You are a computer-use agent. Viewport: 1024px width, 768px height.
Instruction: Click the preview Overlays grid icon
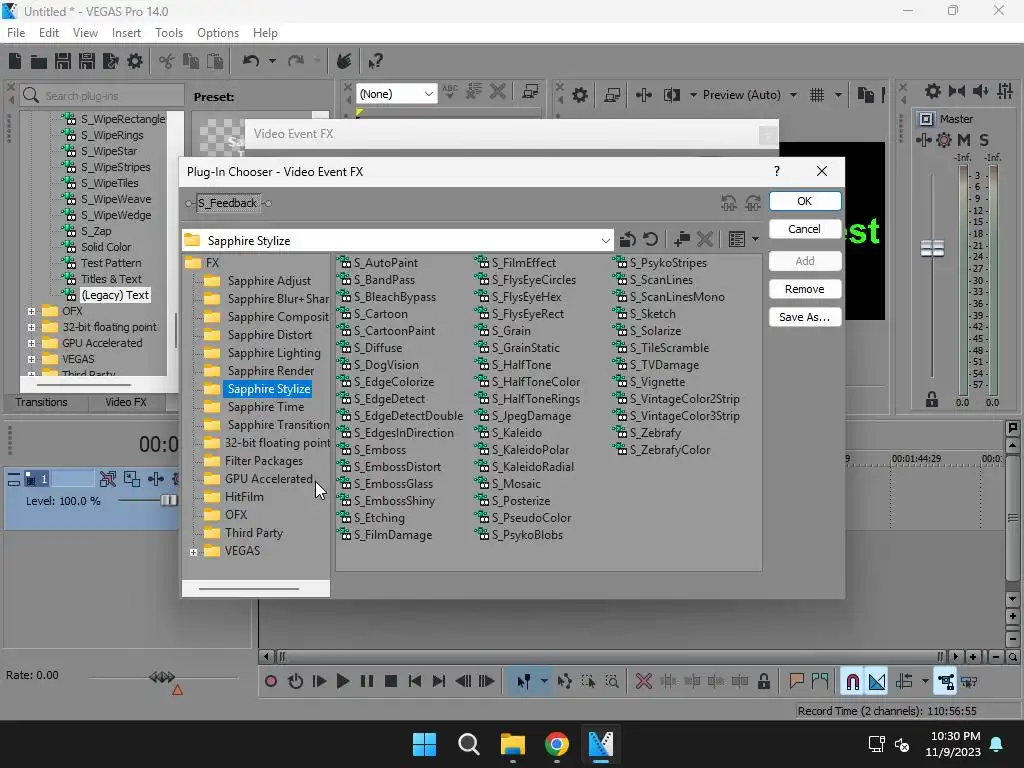click(817, 95)
